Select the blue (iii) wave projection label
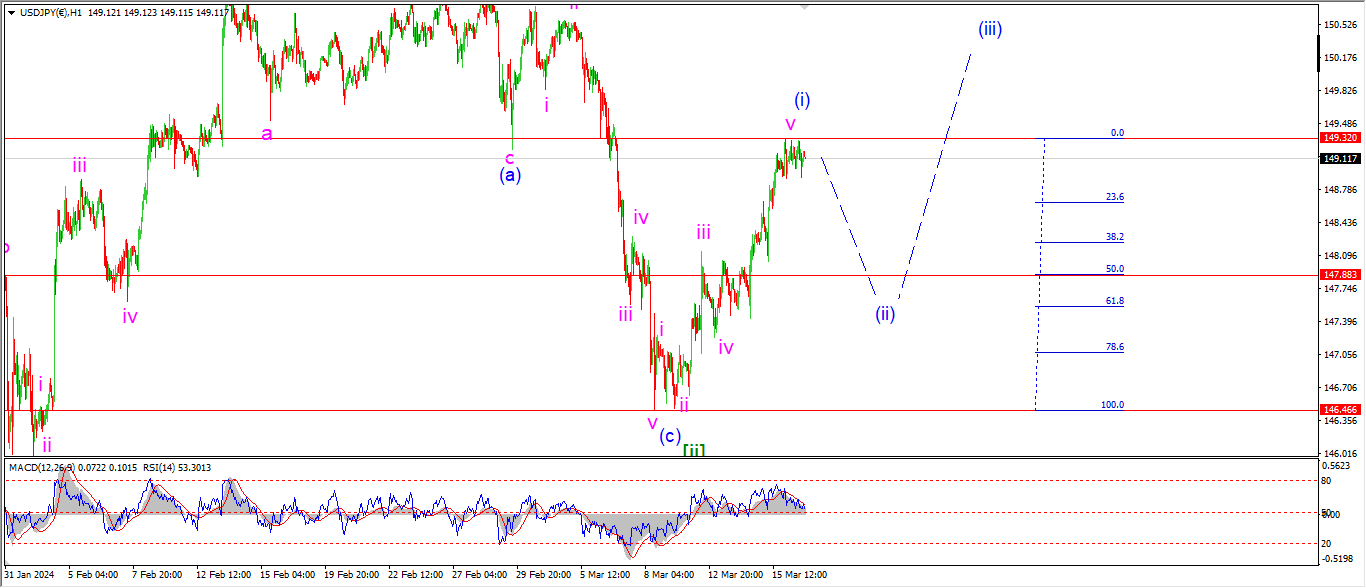Viewport: 1366px width, 588px height. pyautogui.click(x=990, y=29)
